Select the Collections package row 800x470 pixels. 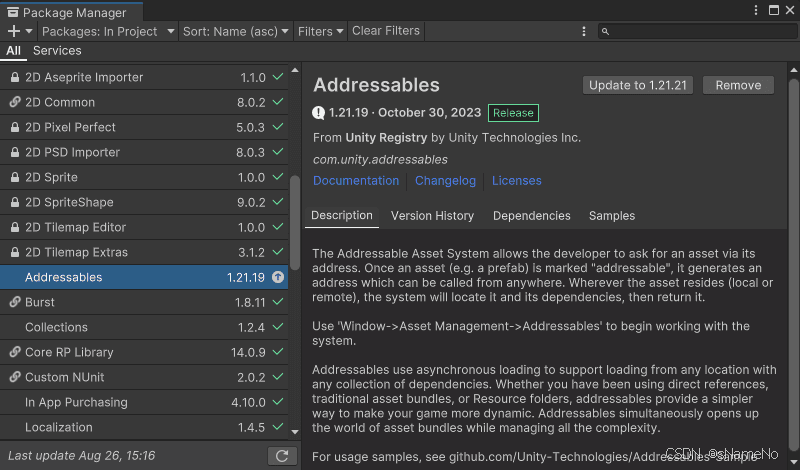(144, 327)
